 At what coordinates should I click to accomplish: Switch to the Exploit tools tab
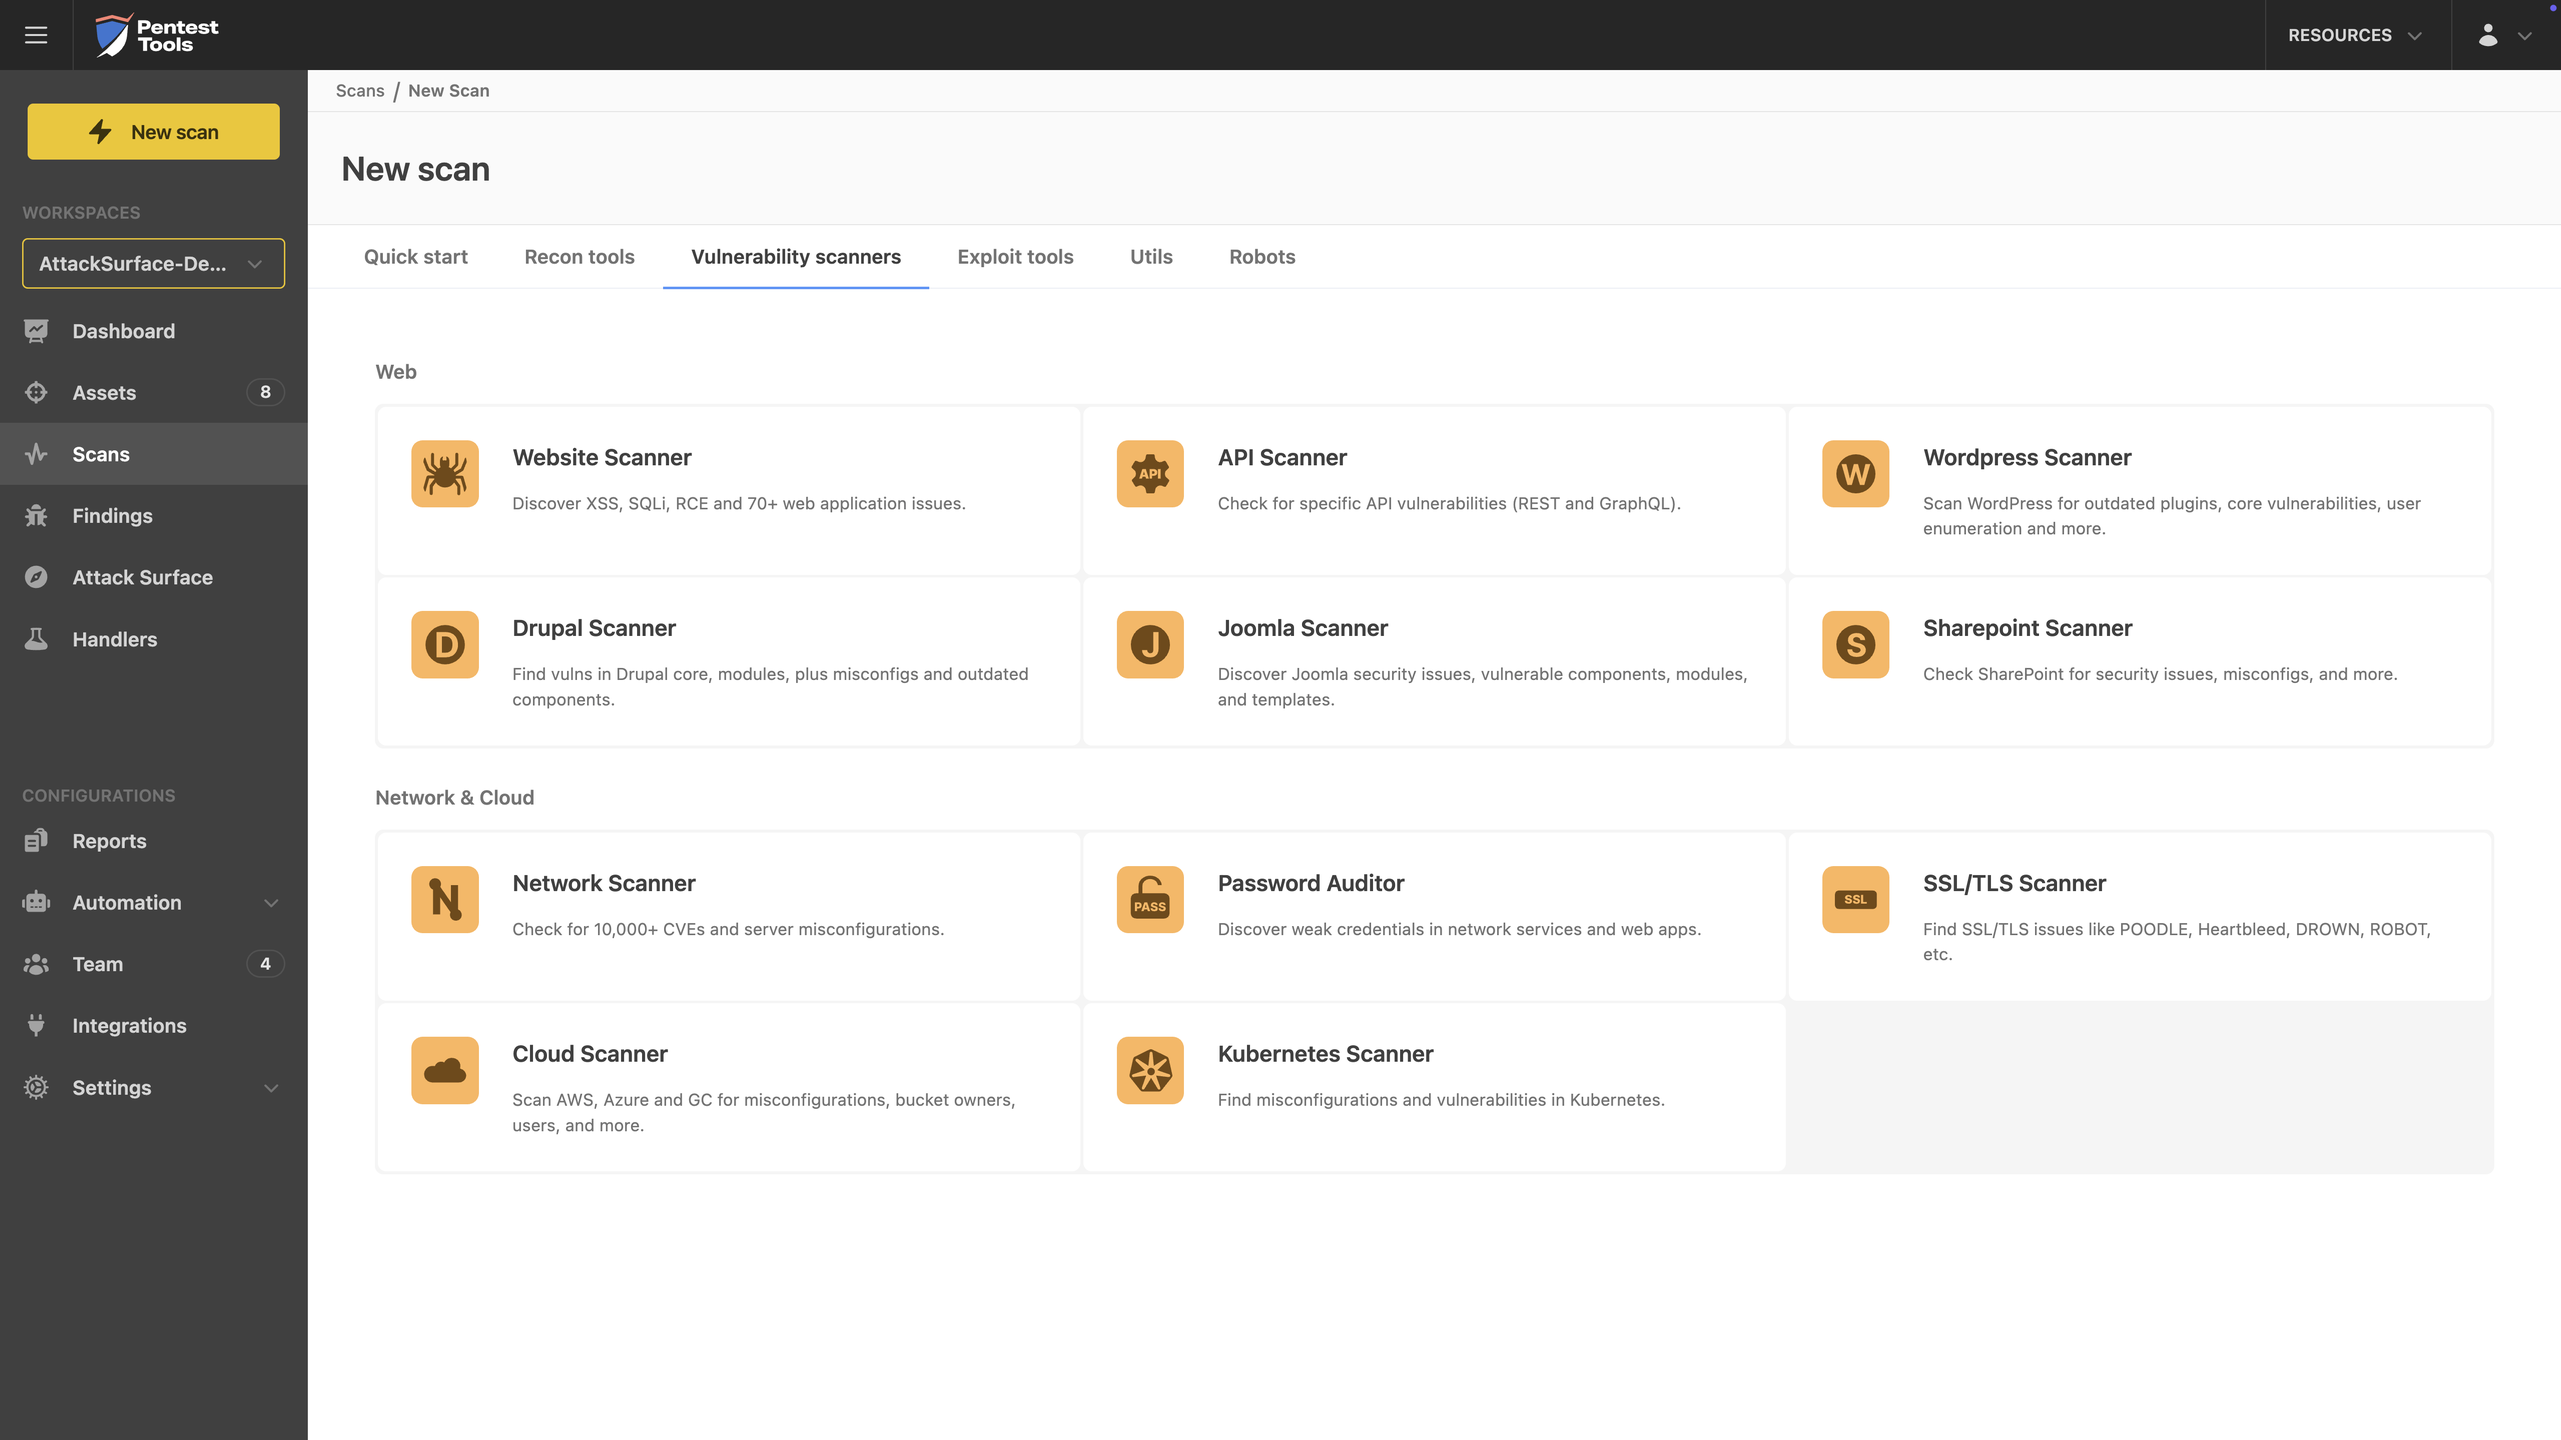[1015, 257]
